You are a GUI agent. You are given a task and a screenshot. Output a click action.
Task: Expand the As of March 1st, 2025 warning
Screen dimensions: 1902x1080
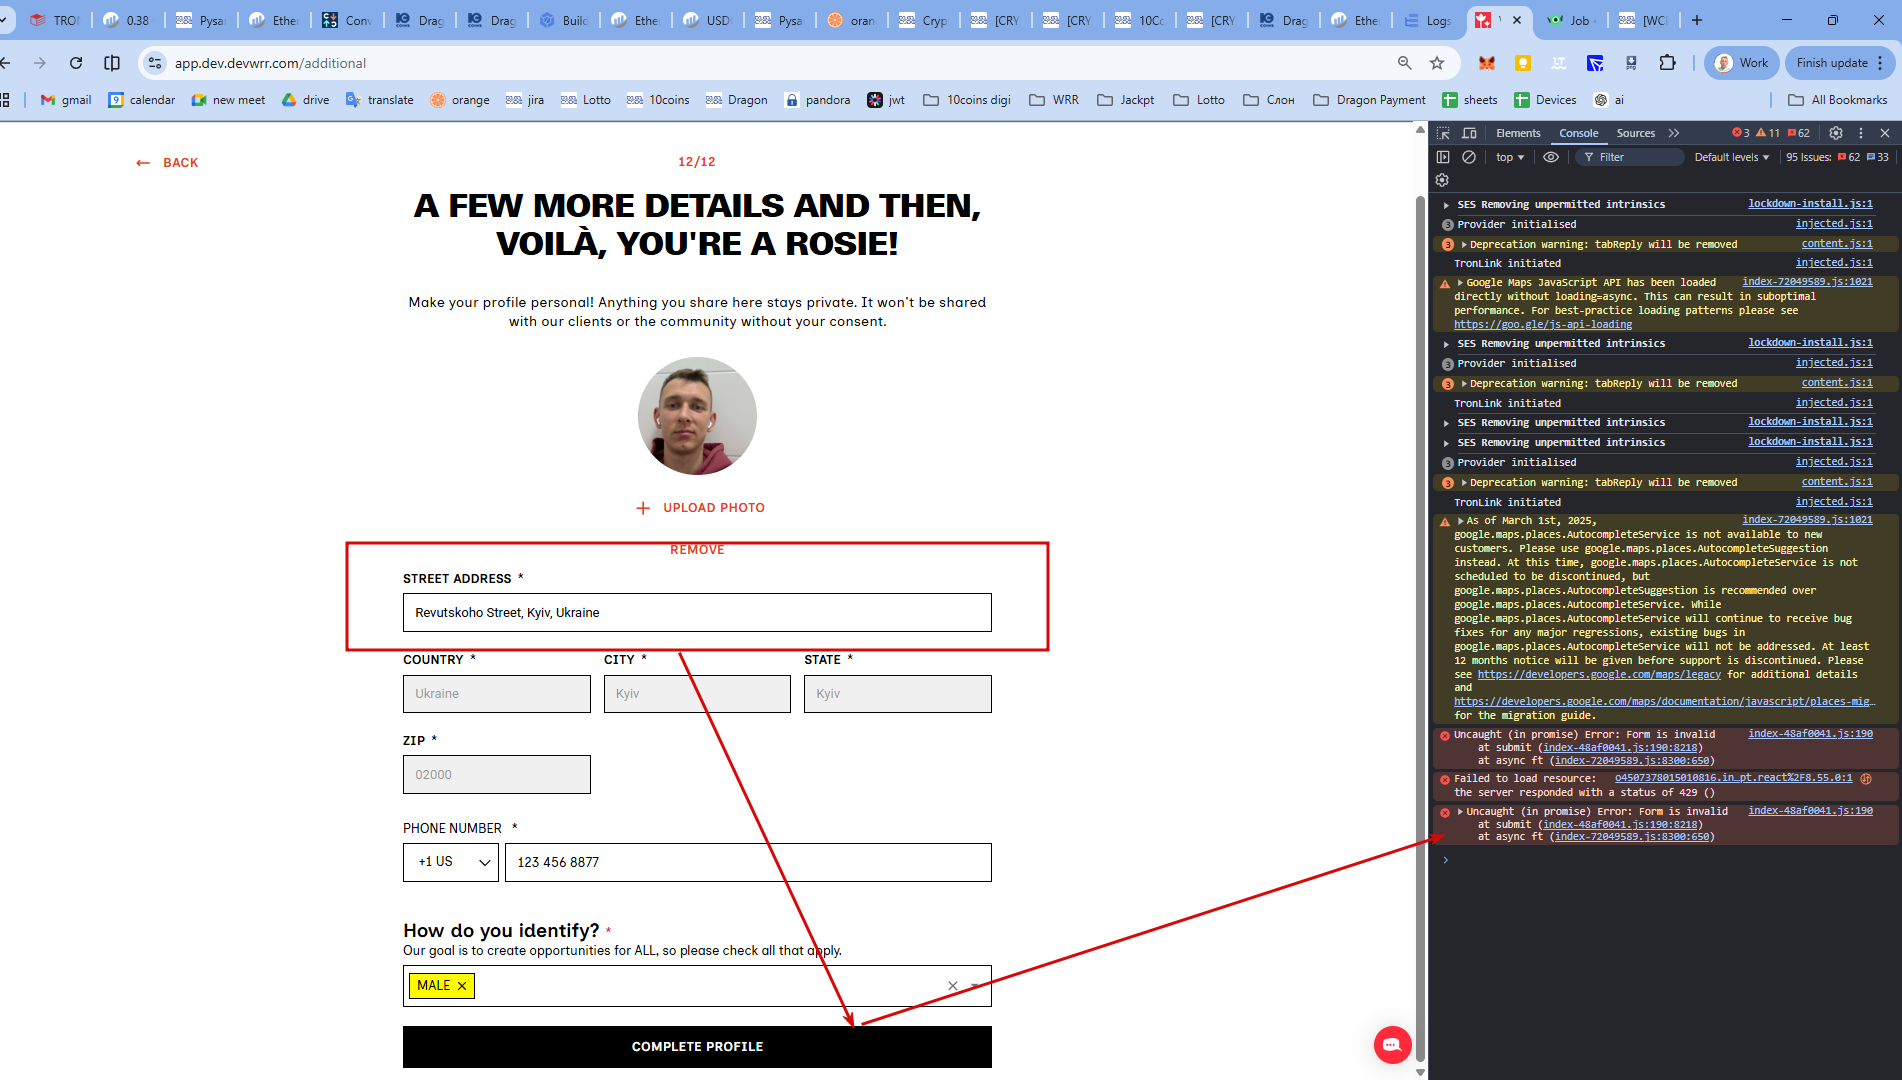pos(1460,521)
